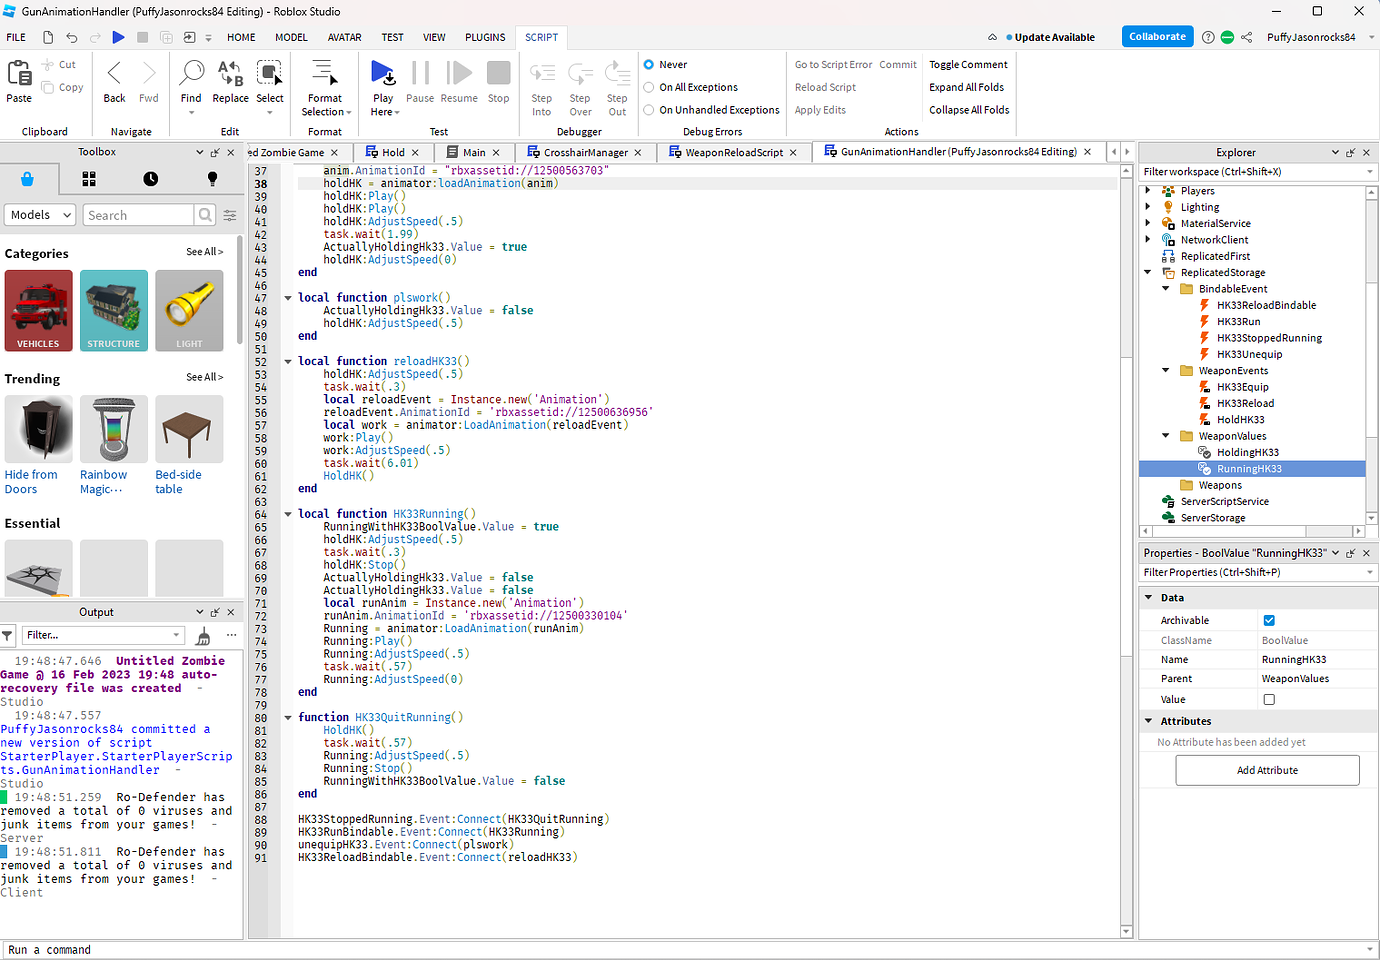Switch to the CrosshairManager script tab

pyautogui.click(x=585, y=152)
